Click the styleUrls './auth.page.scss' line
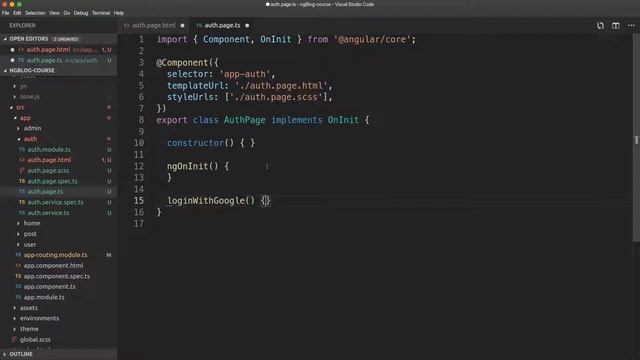 (250, 97)
